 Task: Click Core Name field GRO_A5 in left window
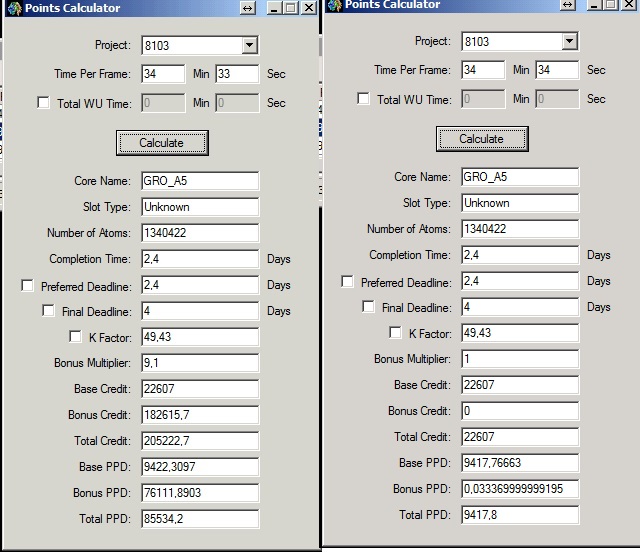click(200, 181)
